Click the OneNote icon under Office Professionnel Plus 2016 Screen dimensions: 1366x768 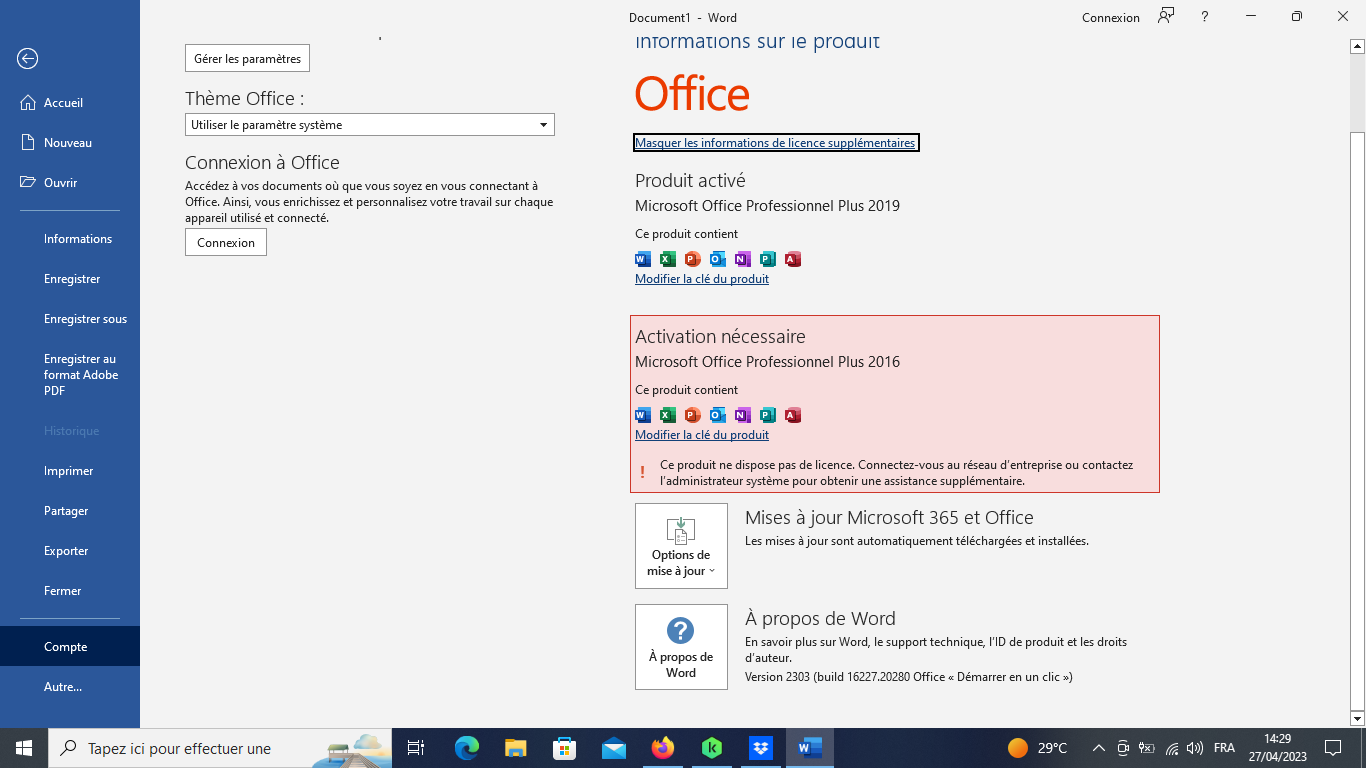[743, 415]
